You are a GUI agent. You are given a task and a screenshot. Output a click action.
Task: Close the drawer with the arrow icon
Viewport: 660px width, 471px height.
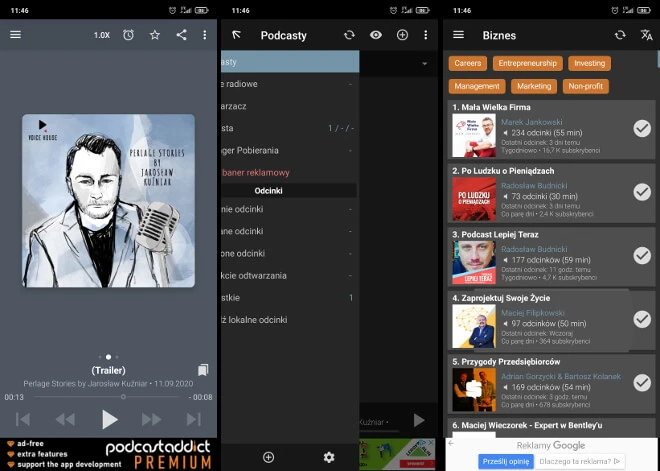237,35
